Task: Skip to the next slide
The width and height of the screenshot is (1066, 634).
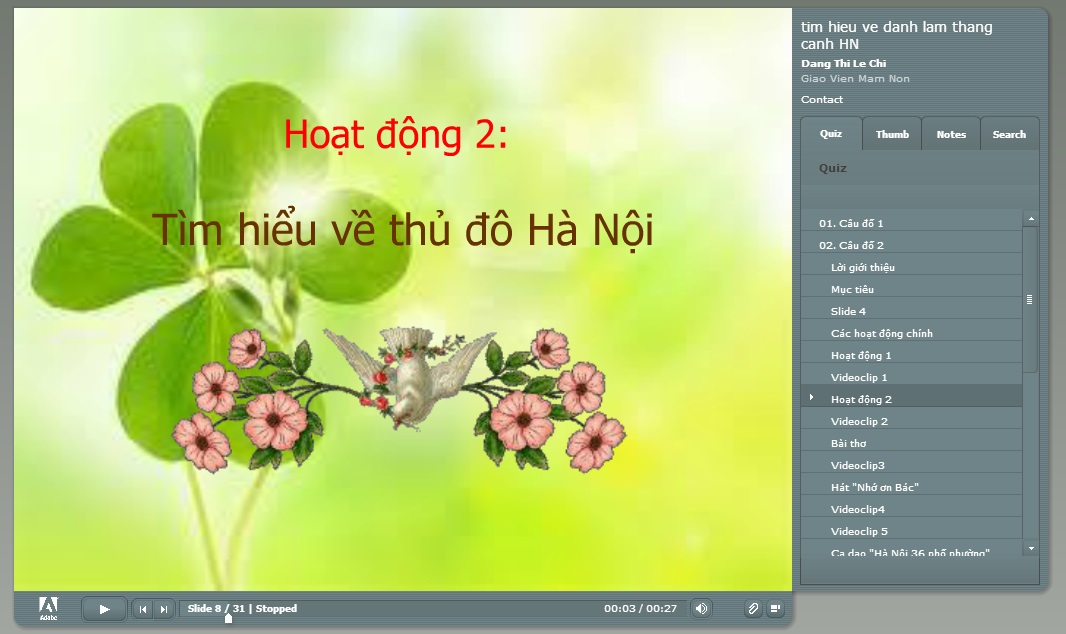Action: click(163, 609)
